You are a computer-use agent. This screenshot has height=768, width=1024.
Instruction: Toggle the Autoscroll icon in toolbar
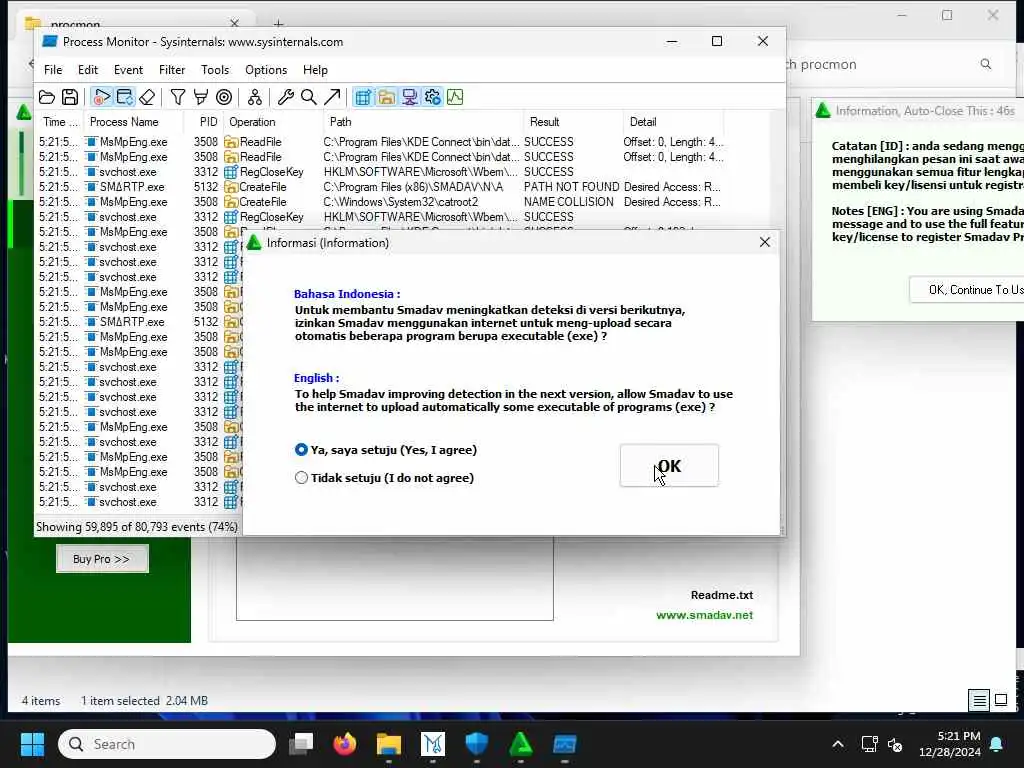124,97
